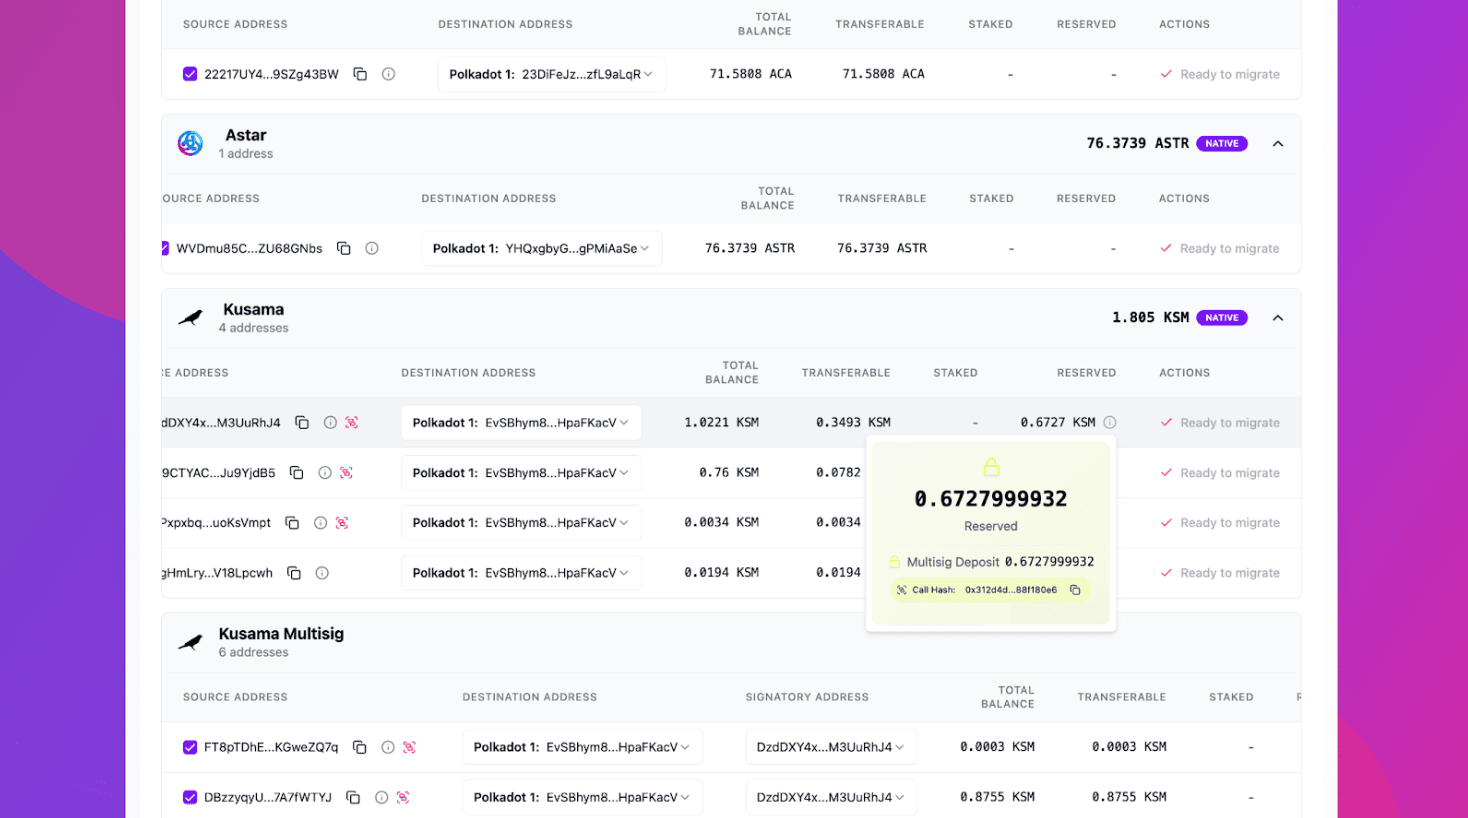
Task: Show info for address 22217UY4...9SZg43BW
Action: click(388, 74)
